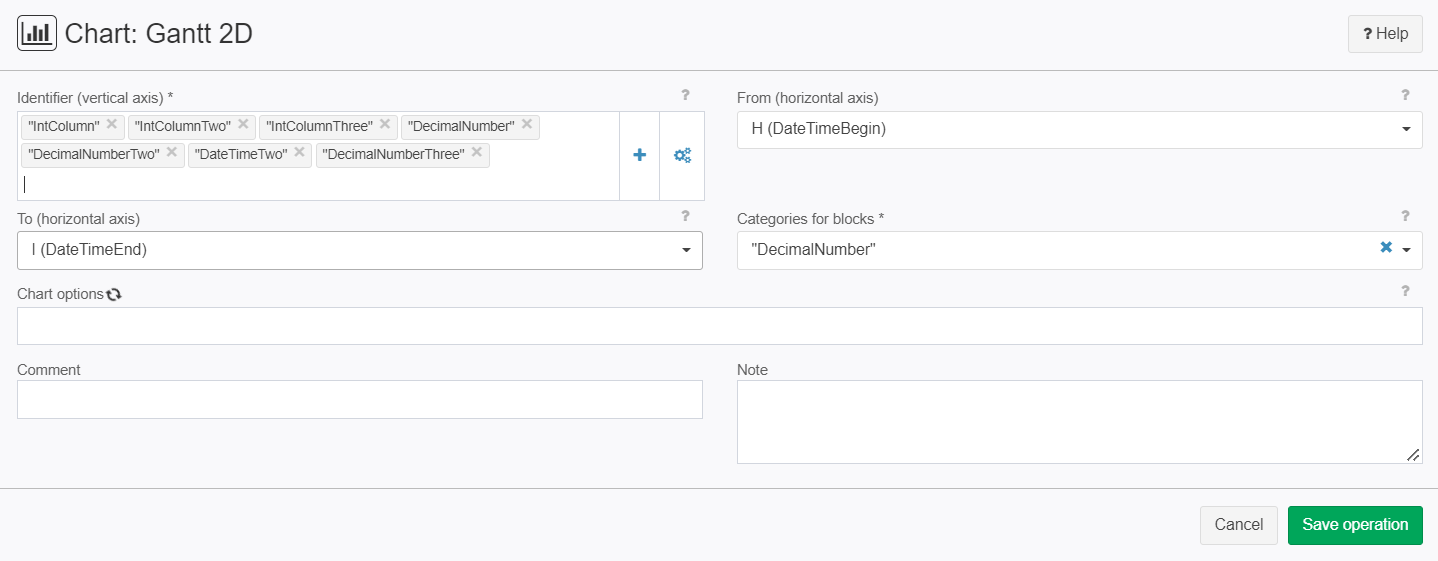Click the plus icon to add identifier

click(640, 155)
